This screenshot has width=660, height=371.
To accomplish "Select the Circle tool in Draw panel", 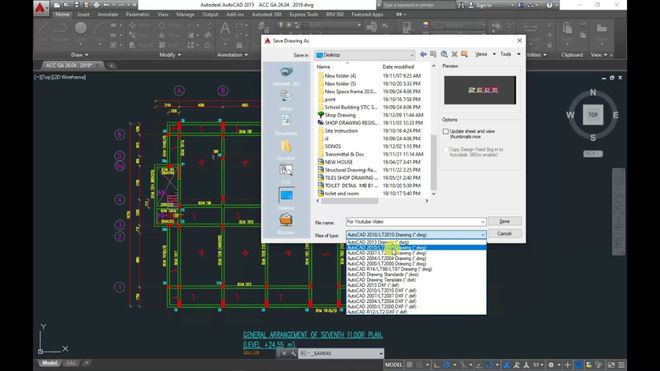I will [80, 28].
